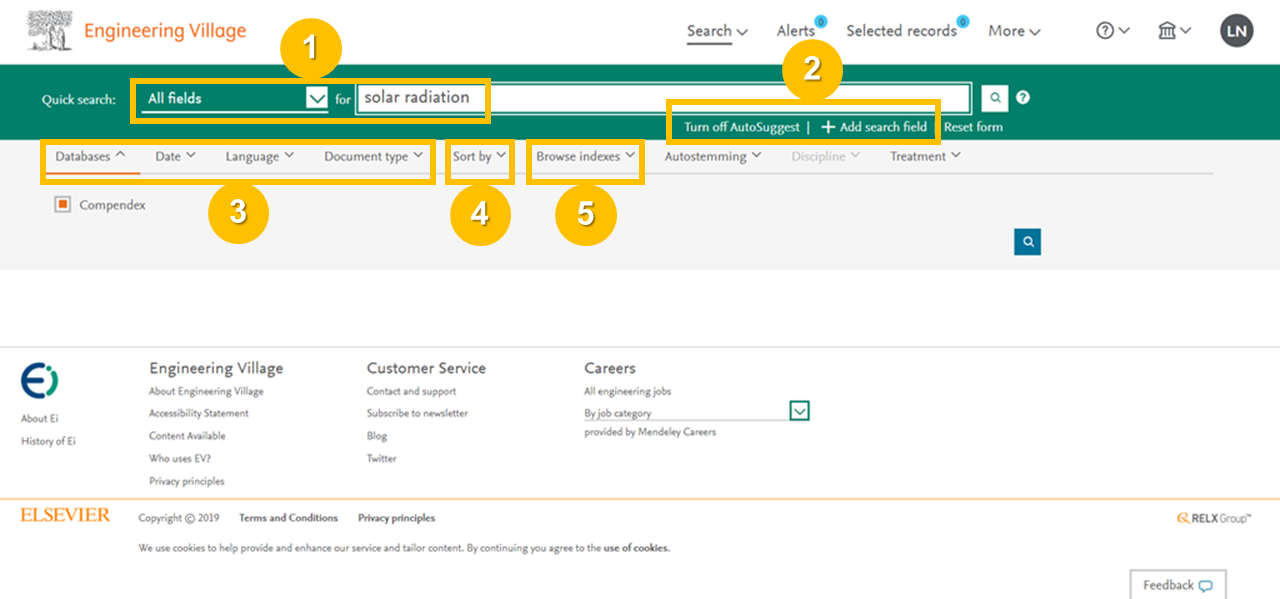Open the Sort by options
The width and height of the screenshot is (1280, 599).
[480, 156]
